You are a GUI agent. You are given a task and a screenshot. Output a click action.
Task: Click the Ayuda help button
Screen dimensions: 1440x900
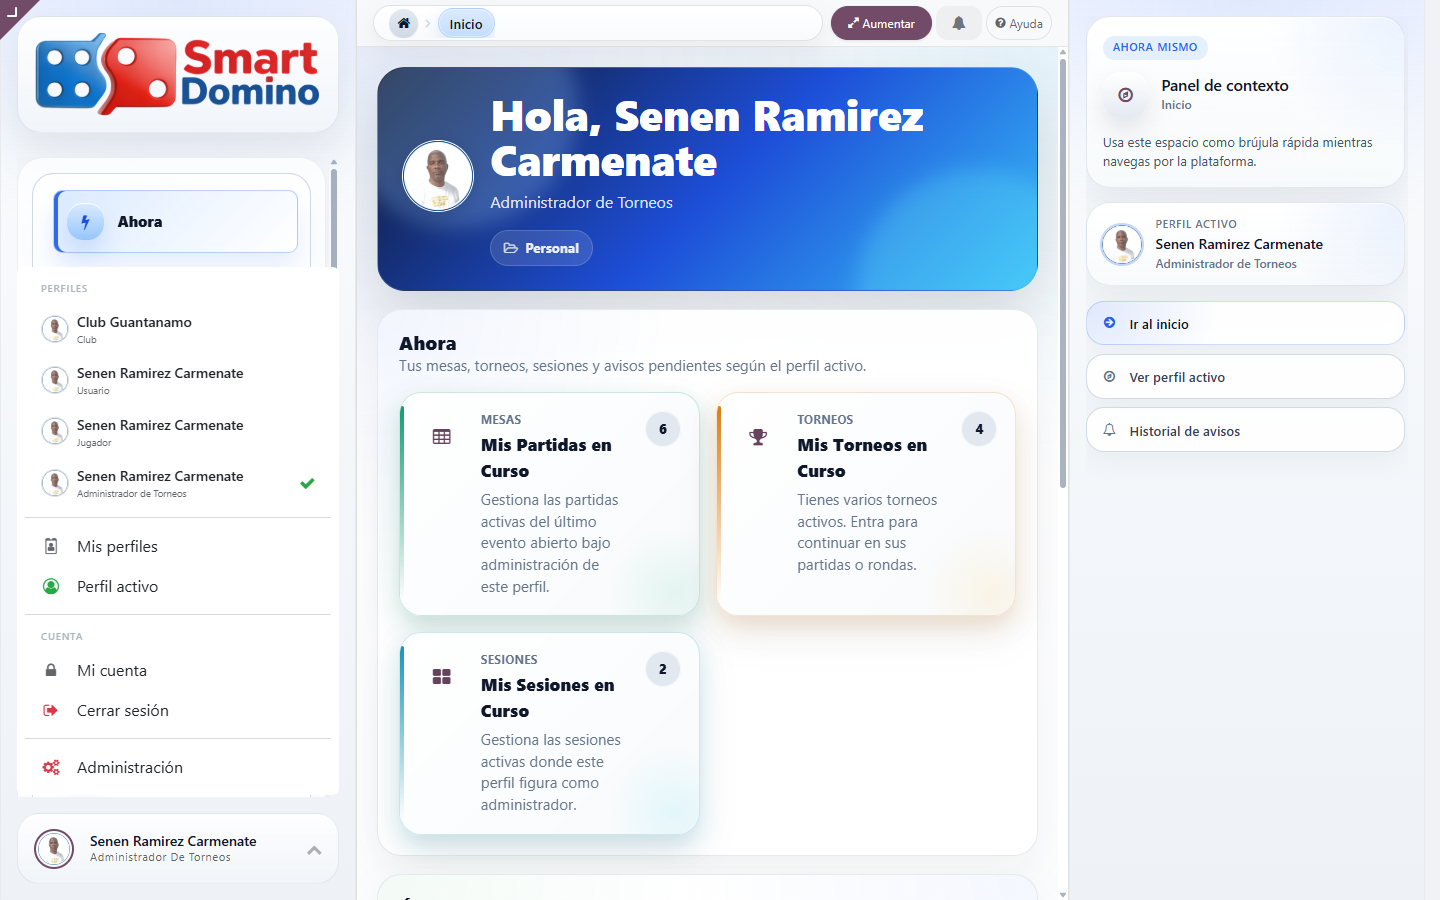(x=1019, y=23)
